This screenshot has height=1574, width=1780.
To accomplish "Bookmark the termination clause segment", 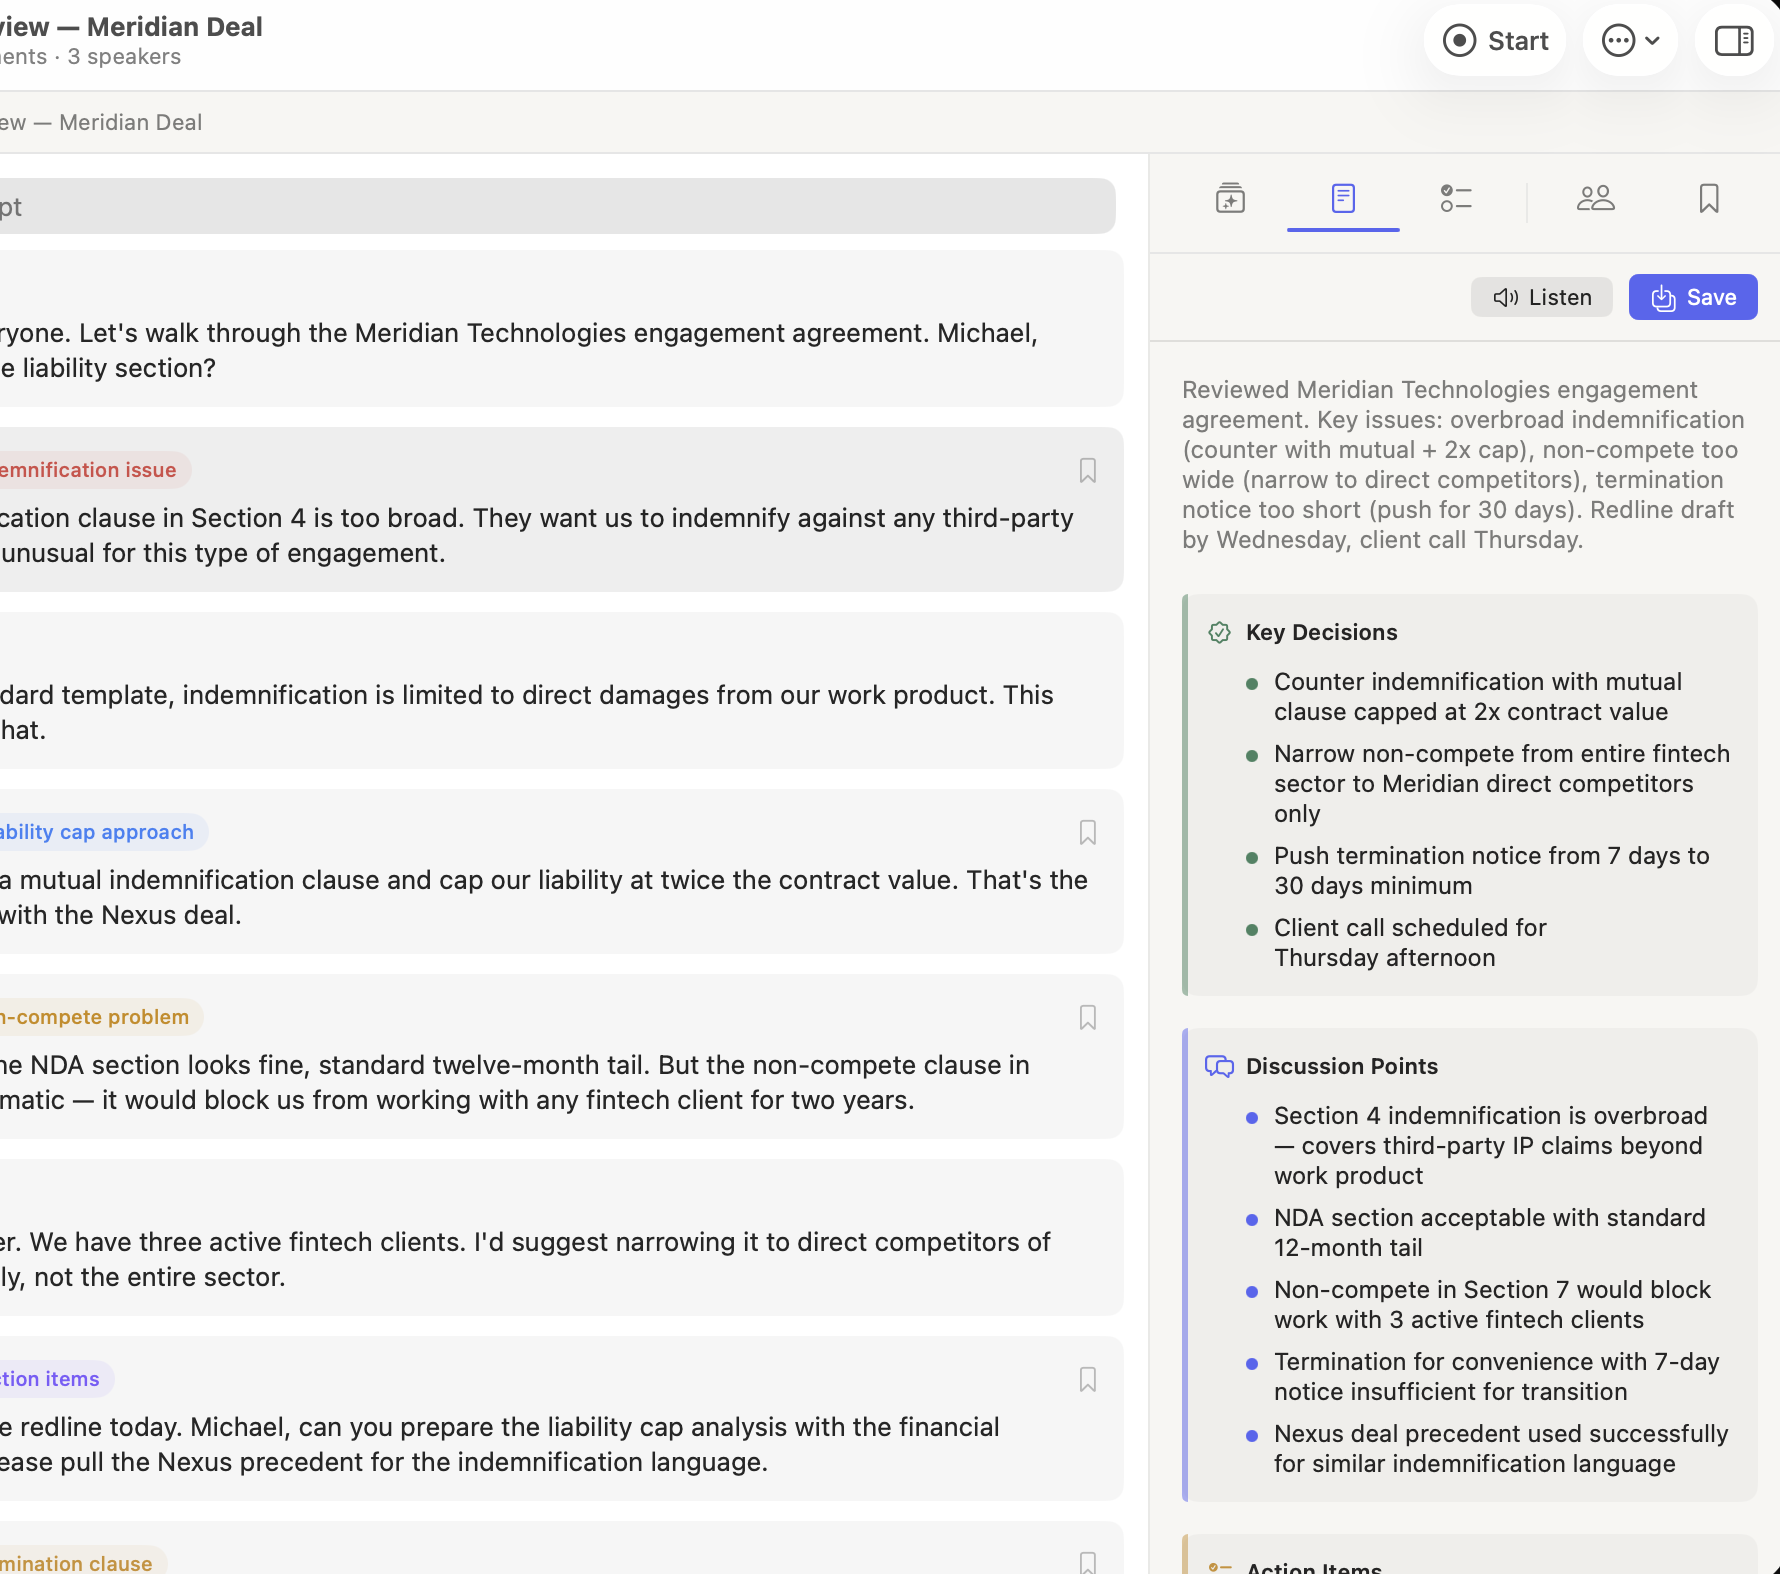I will pos(1088,1562).
